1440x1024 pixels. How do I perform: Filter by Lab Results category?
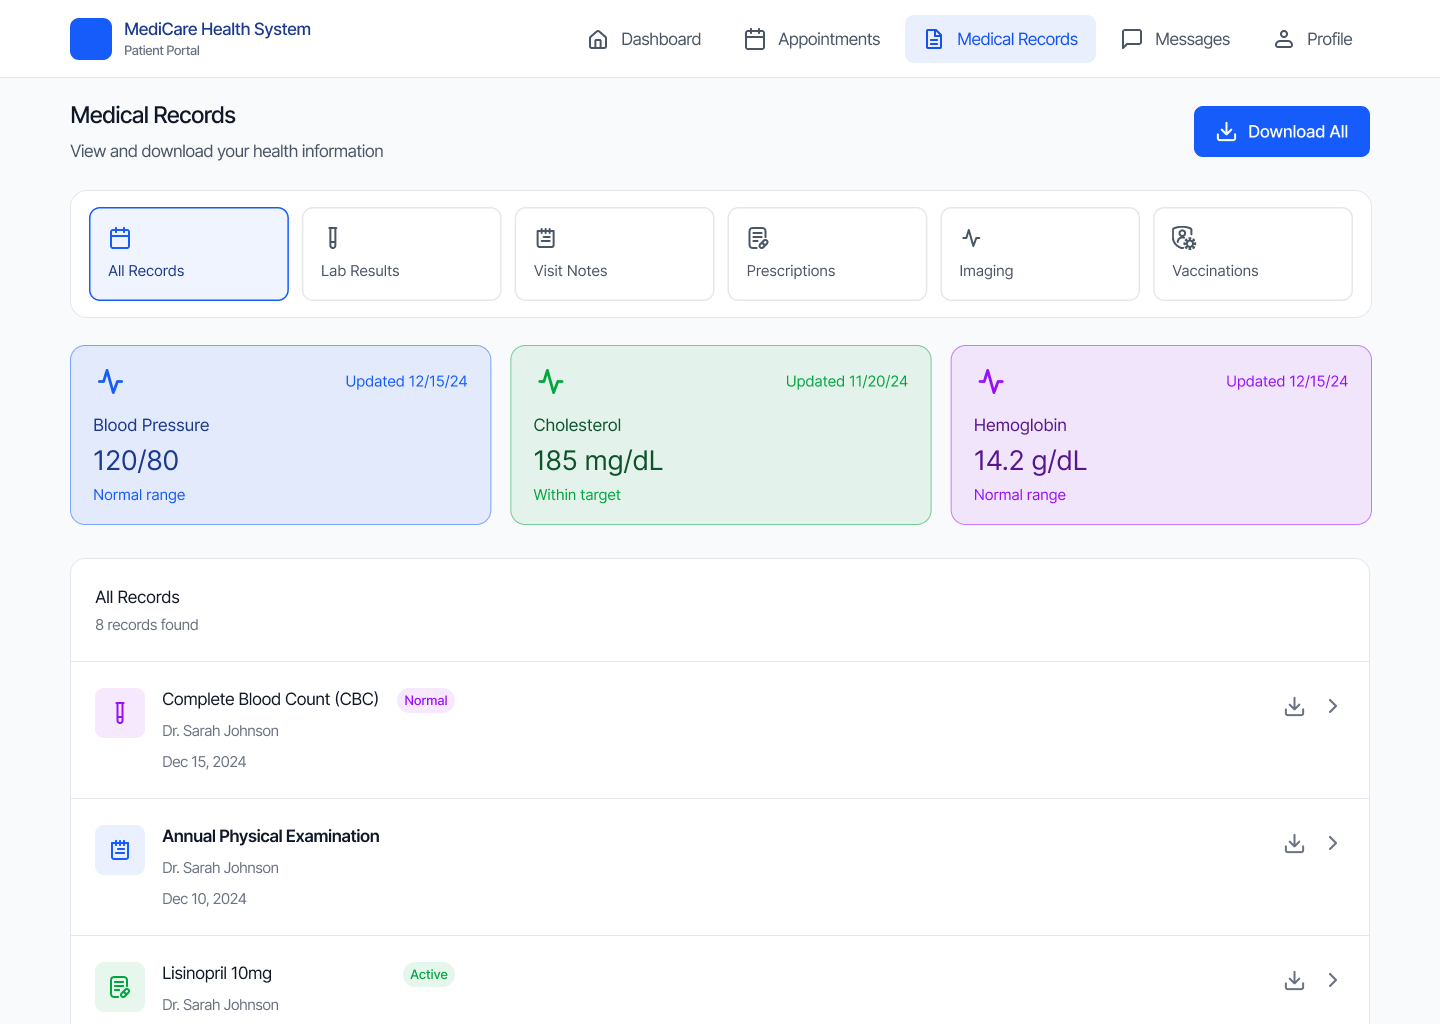click(401, 254)
